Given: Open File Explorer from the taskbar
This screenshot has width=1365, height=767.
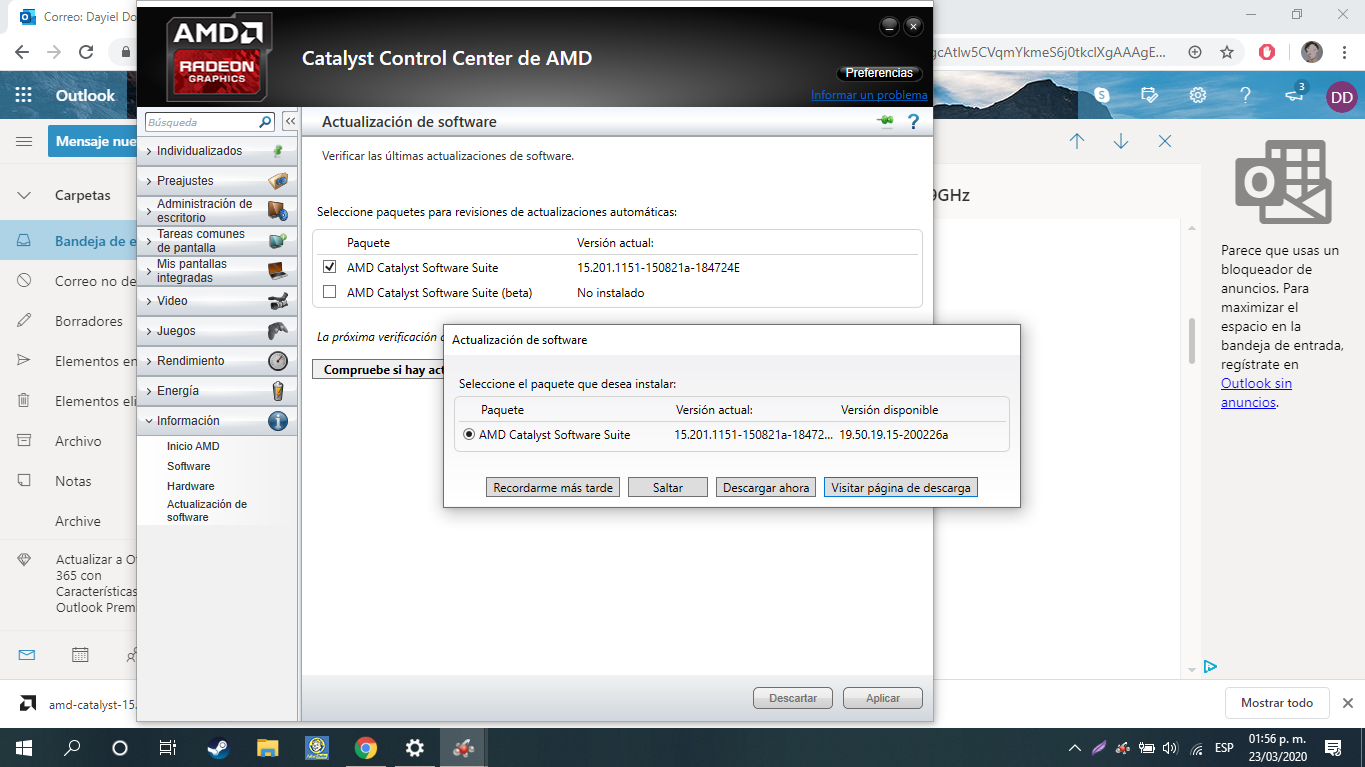Looking at the screenshot, I should click(267, 747).
